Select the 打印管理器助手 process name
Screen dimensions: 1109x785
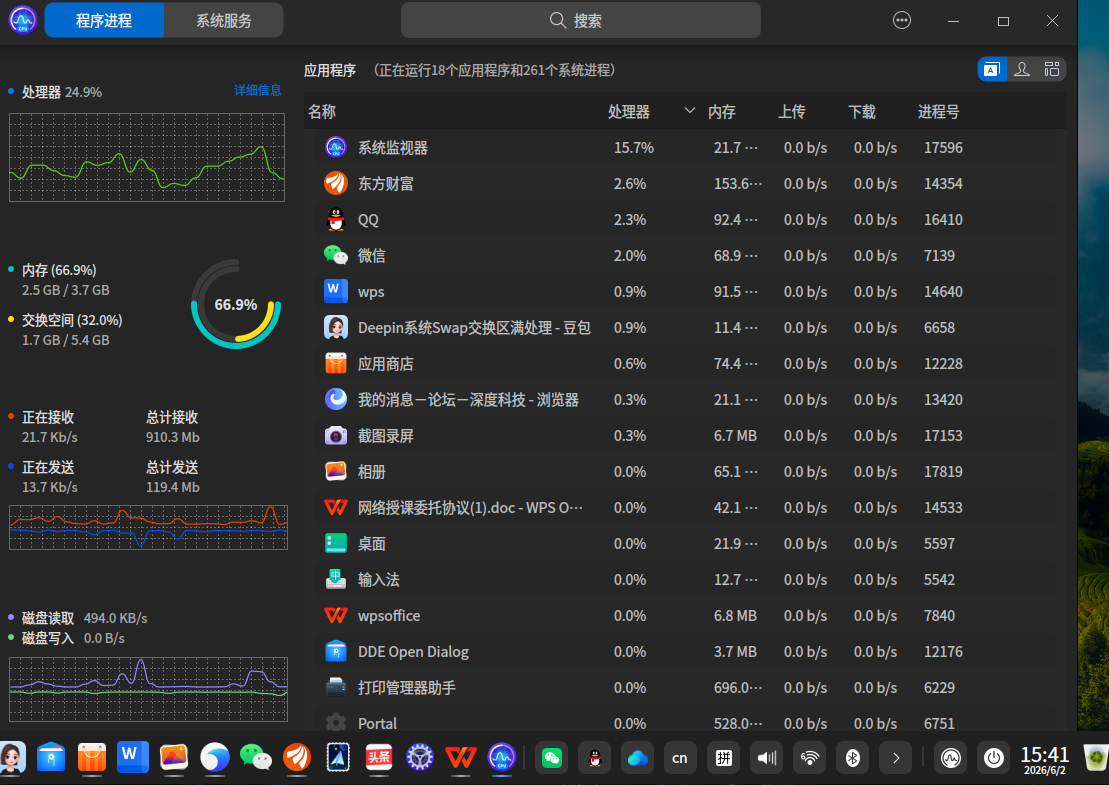[x=407, y=688]
